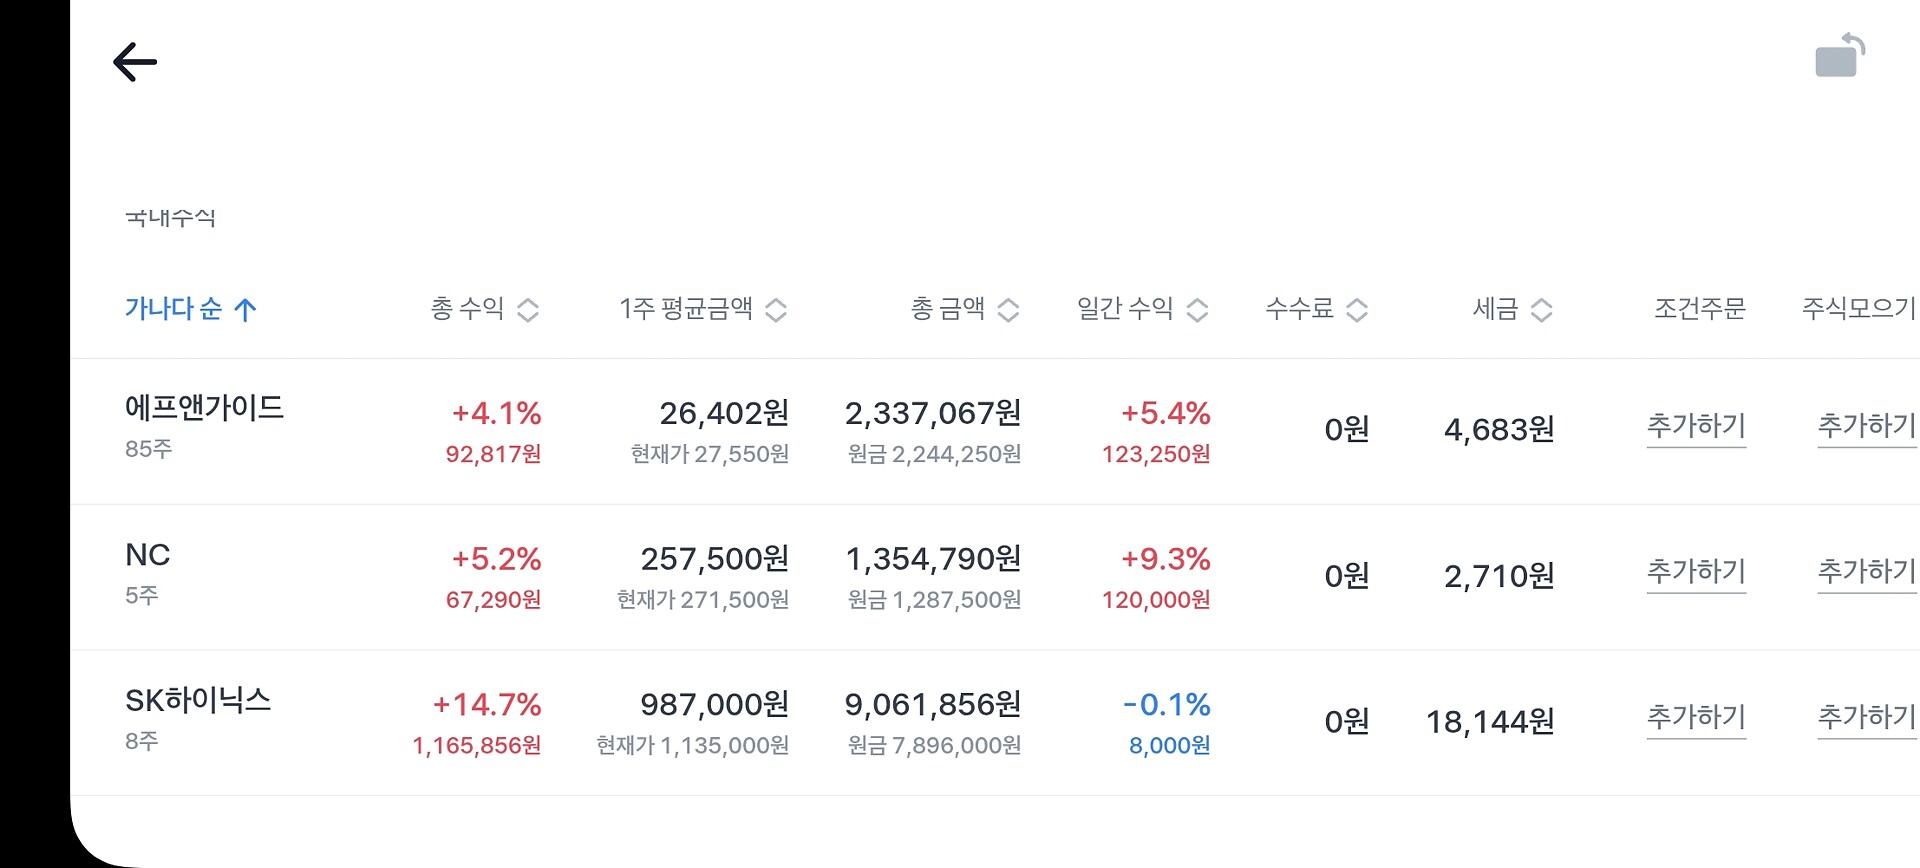The image size is (1920, 868).
Task: Tap the screen rotate icon
Action: (1840, 56)
